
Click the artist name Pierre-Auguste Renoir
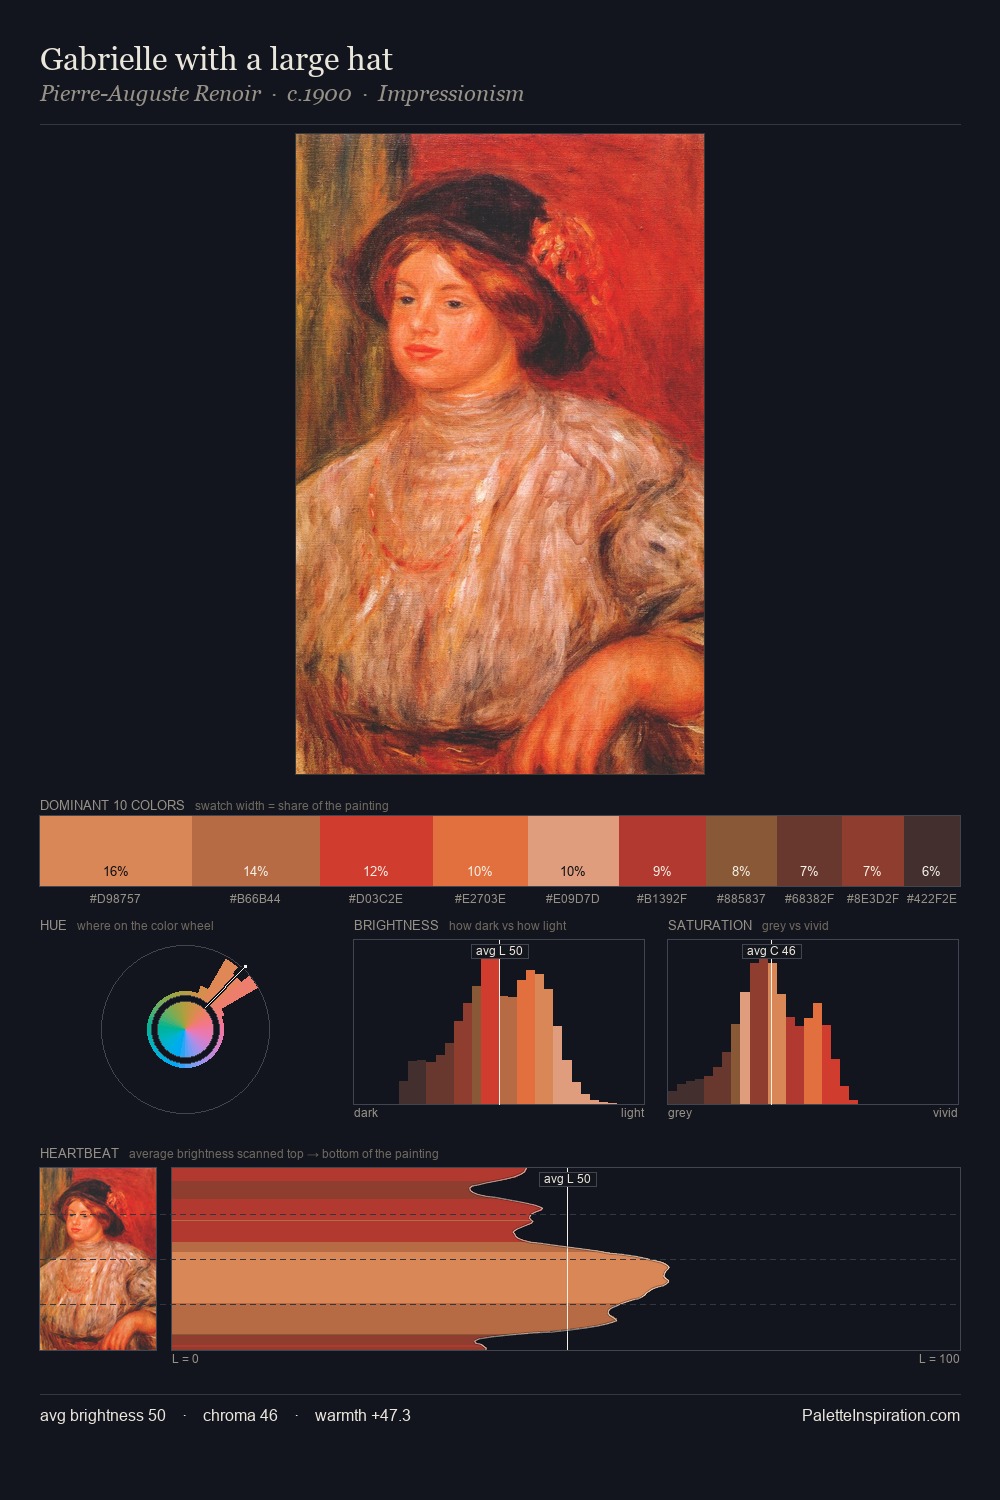(x=150, y=94)
